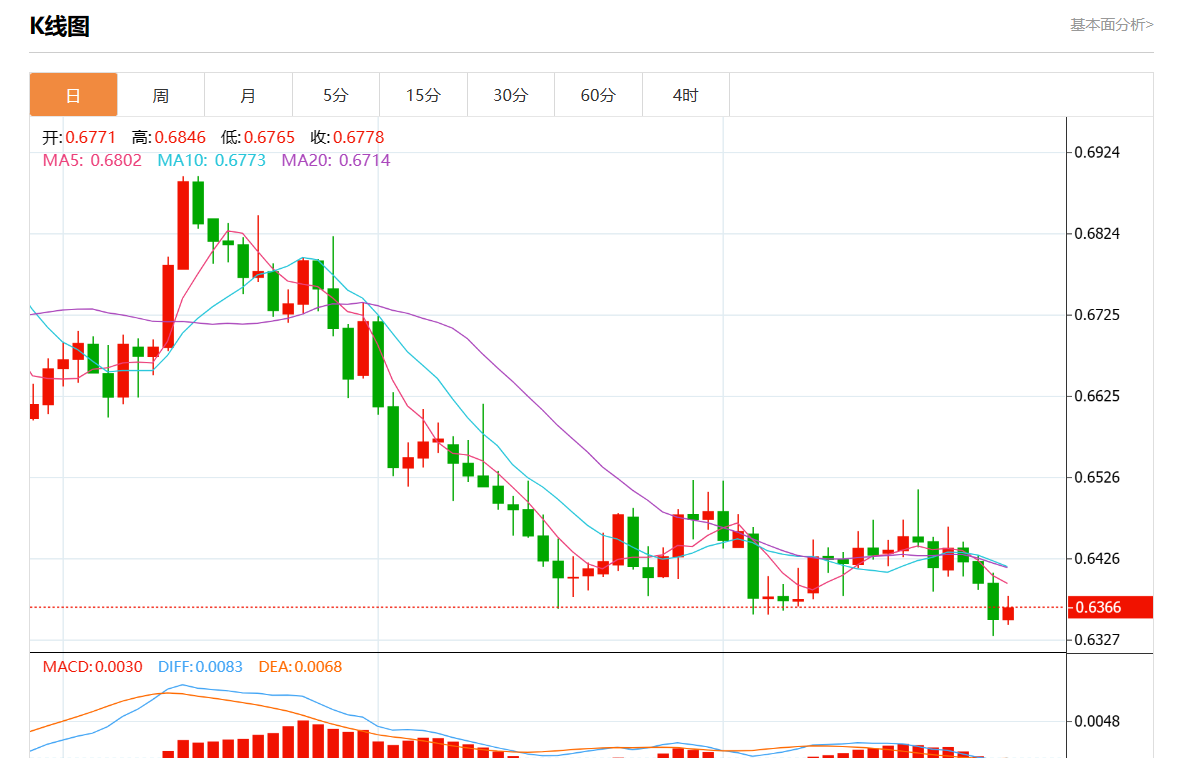Open the 5分 interval tab
The height and width of the screenshot is (758, 1182).
(x=335, y=95)
